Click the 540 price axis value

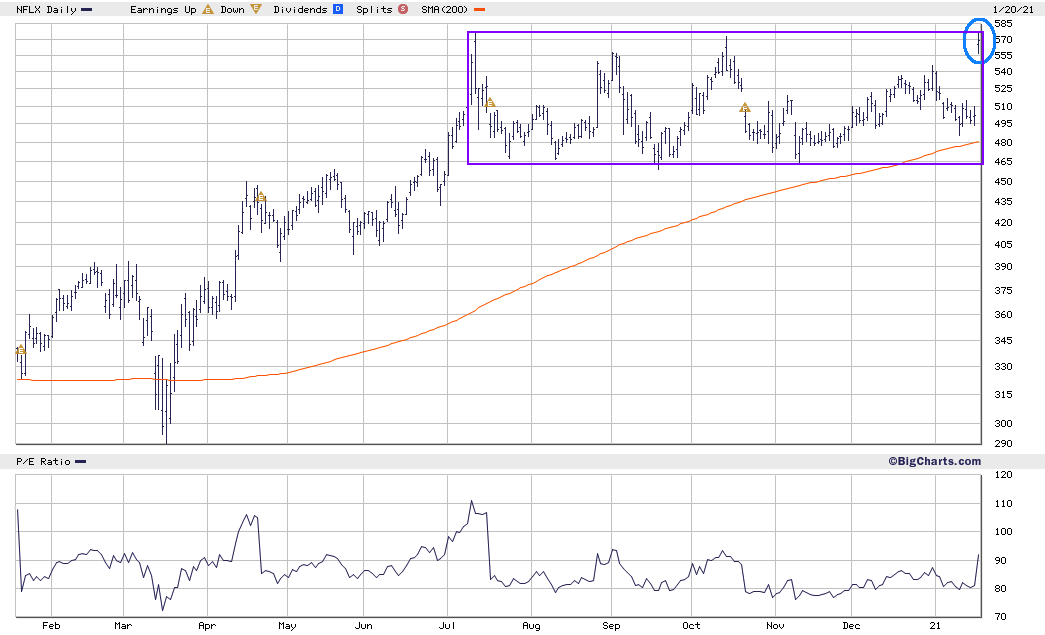coord(1004,72)
